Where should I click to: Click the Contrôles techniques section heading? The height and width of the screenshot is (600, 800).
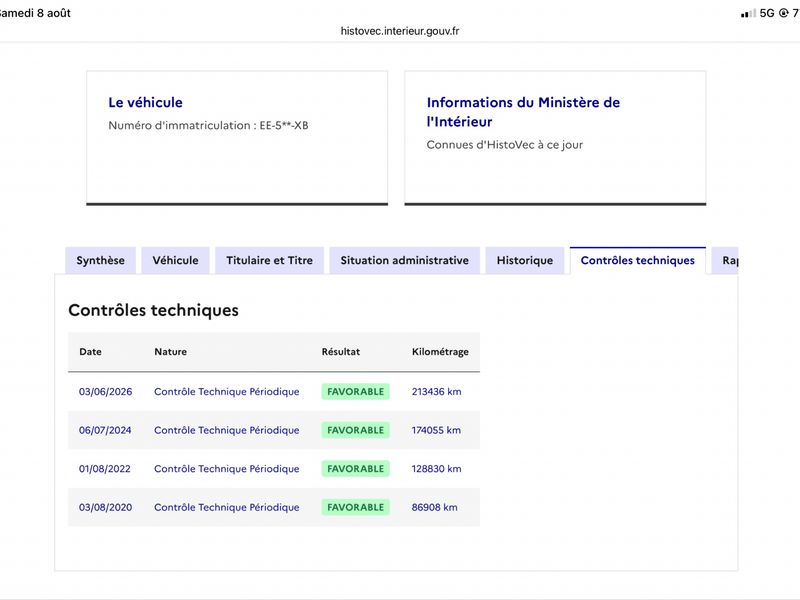[154, 310]
